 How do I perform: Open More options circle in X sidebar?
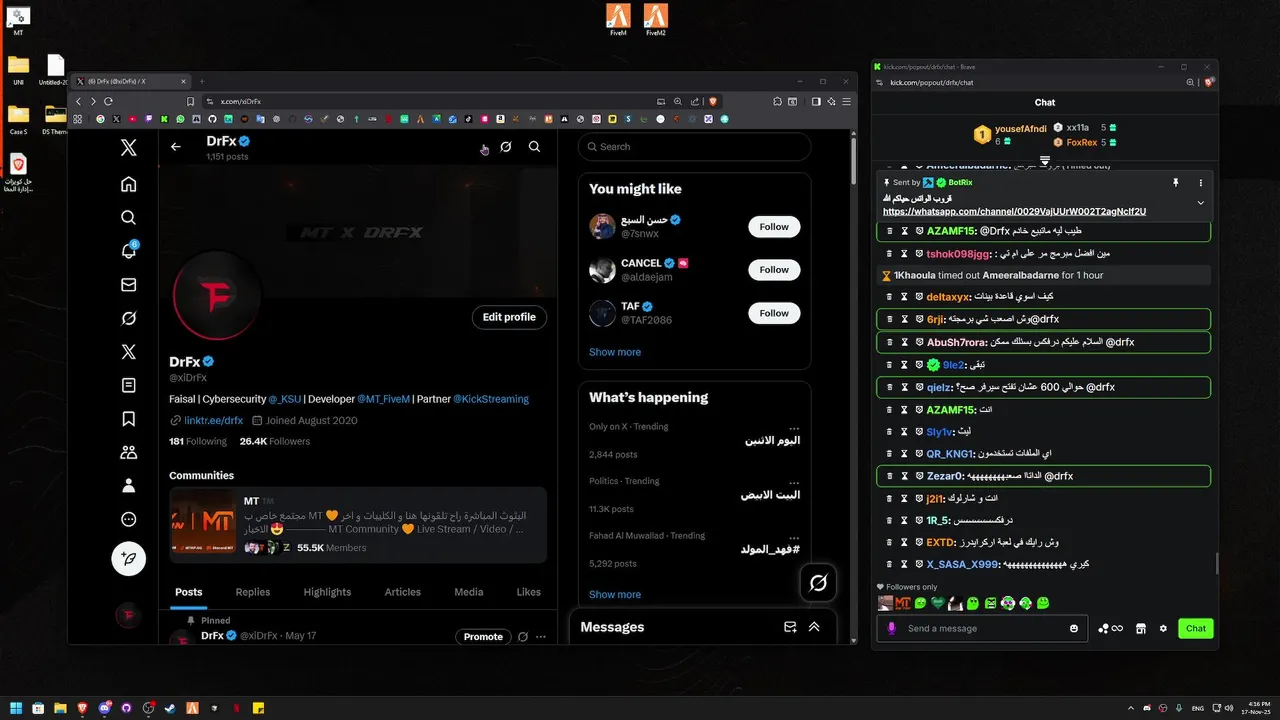pos(128,519)
